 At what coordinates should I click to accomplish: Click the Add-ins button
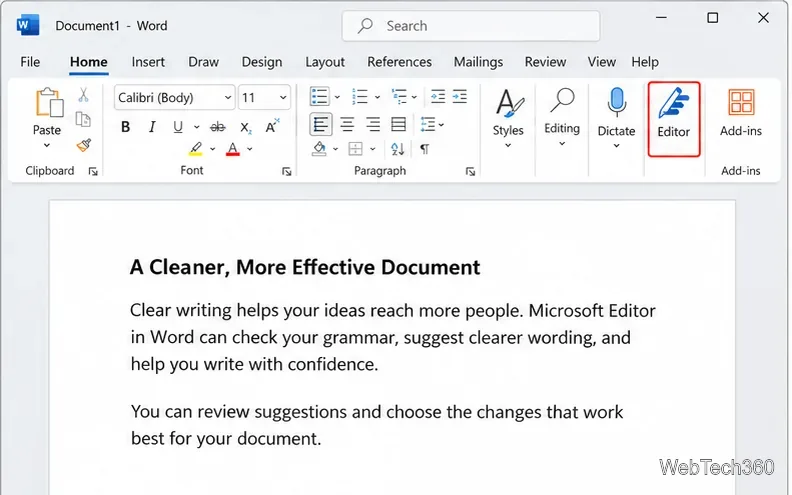740,113
